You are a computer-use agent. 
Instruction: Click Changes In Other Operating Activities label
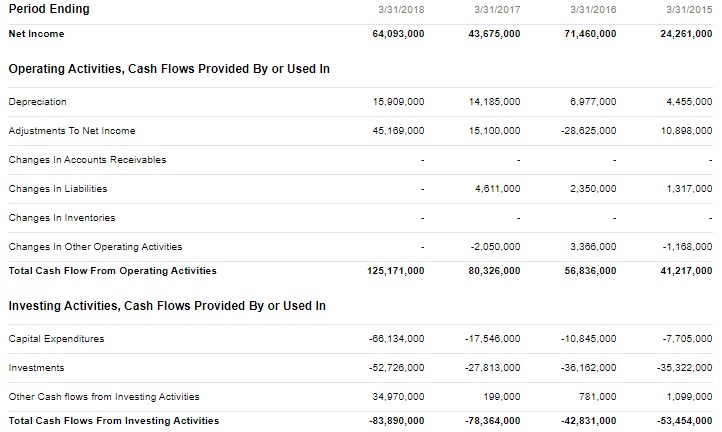tap(95, 247)
